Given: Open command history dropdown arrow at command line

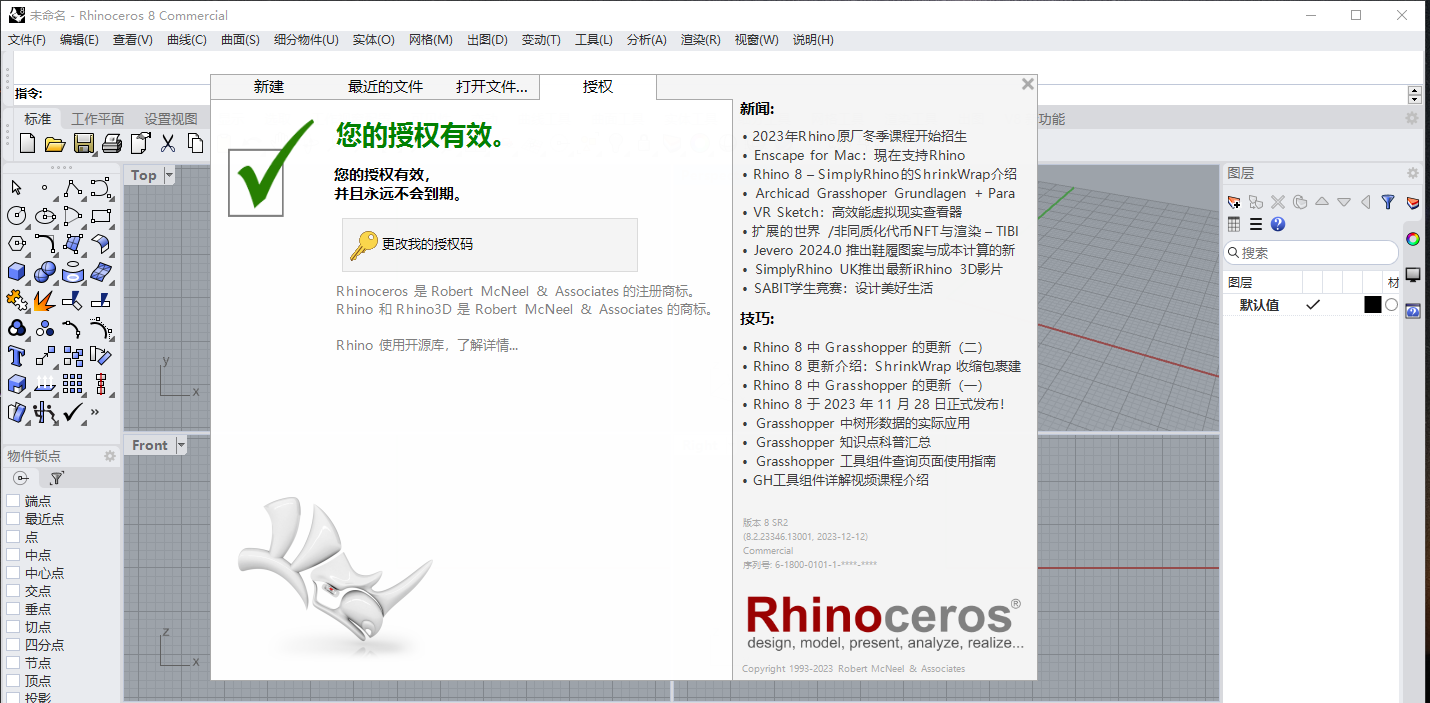Looking at the screenshot, I should [x=1414, y=98].
